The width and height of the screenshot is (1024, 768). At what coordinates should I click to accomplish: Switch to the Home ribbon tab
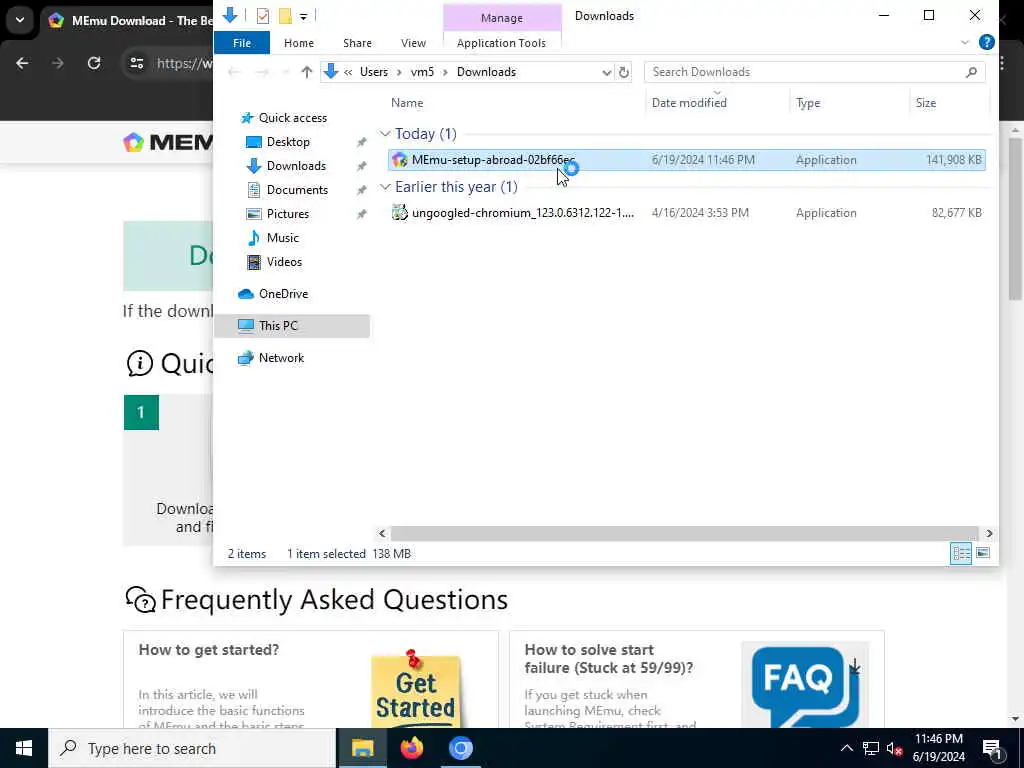click(298, 43)
